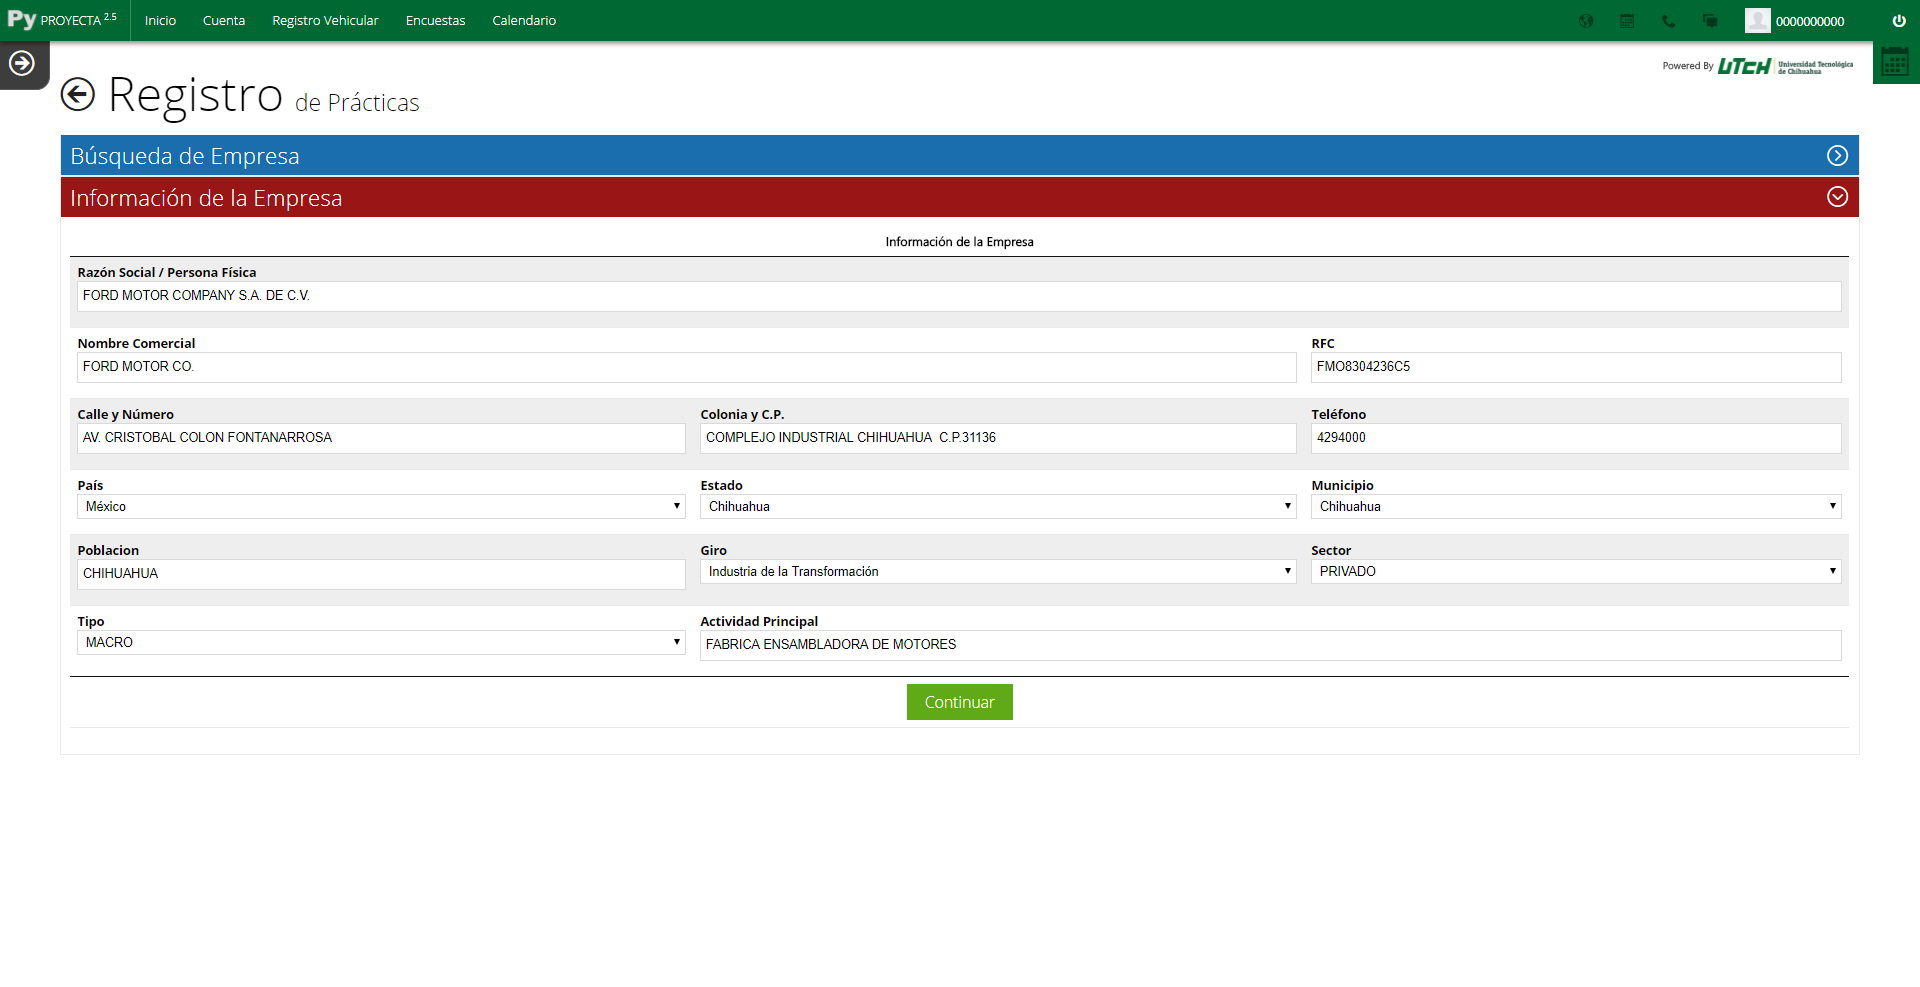
Task: Open the calendar icon in the top navigation bar
Action: point(1627,21)
